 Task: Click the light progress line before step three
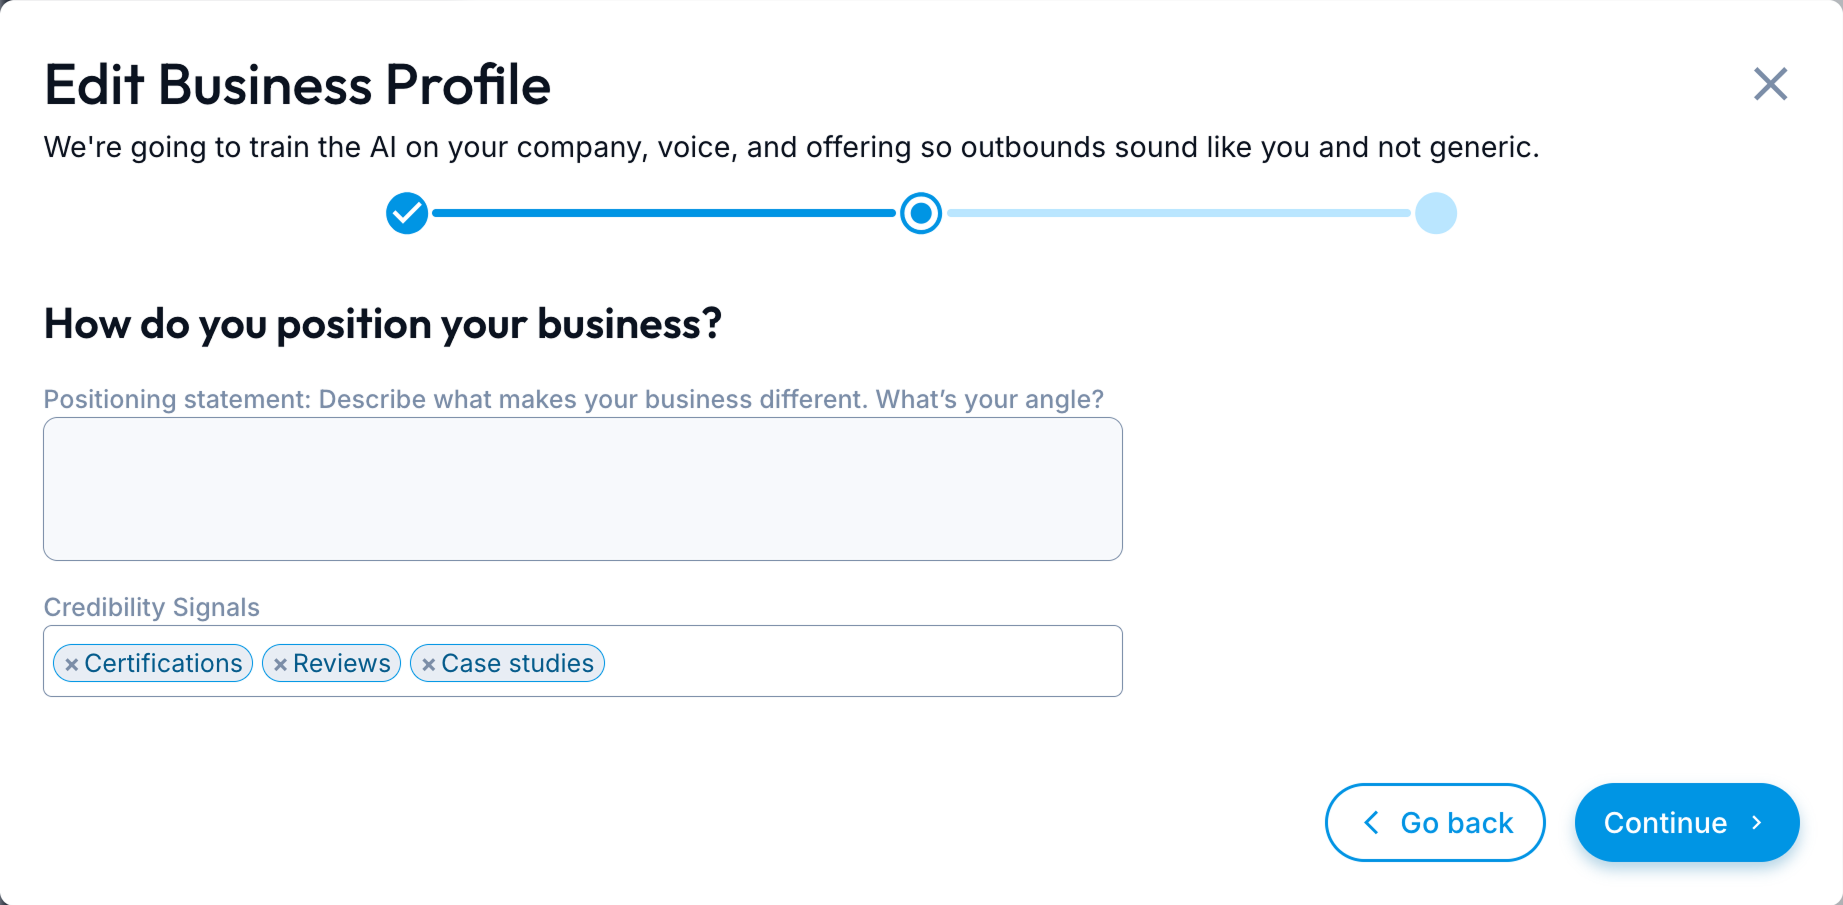tap(1178, 213)
